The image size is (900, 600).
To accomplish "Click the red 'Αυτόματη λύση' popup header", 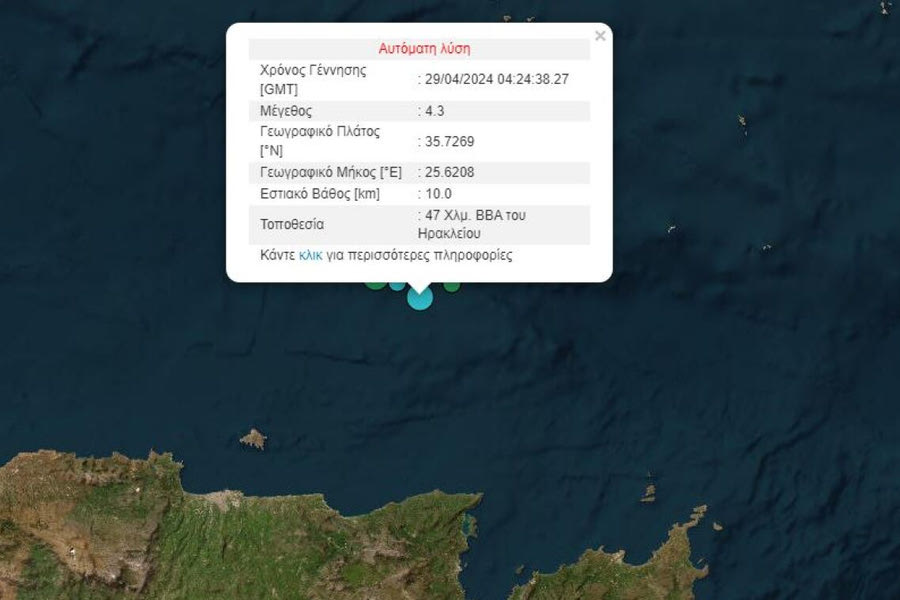I will (424, 48).
